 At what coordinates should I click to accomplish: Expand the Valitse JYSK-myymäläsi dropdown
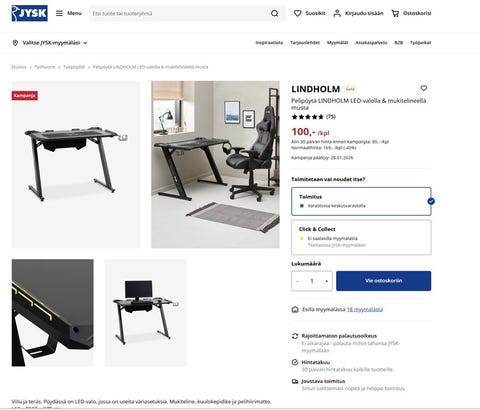[85, 43]
